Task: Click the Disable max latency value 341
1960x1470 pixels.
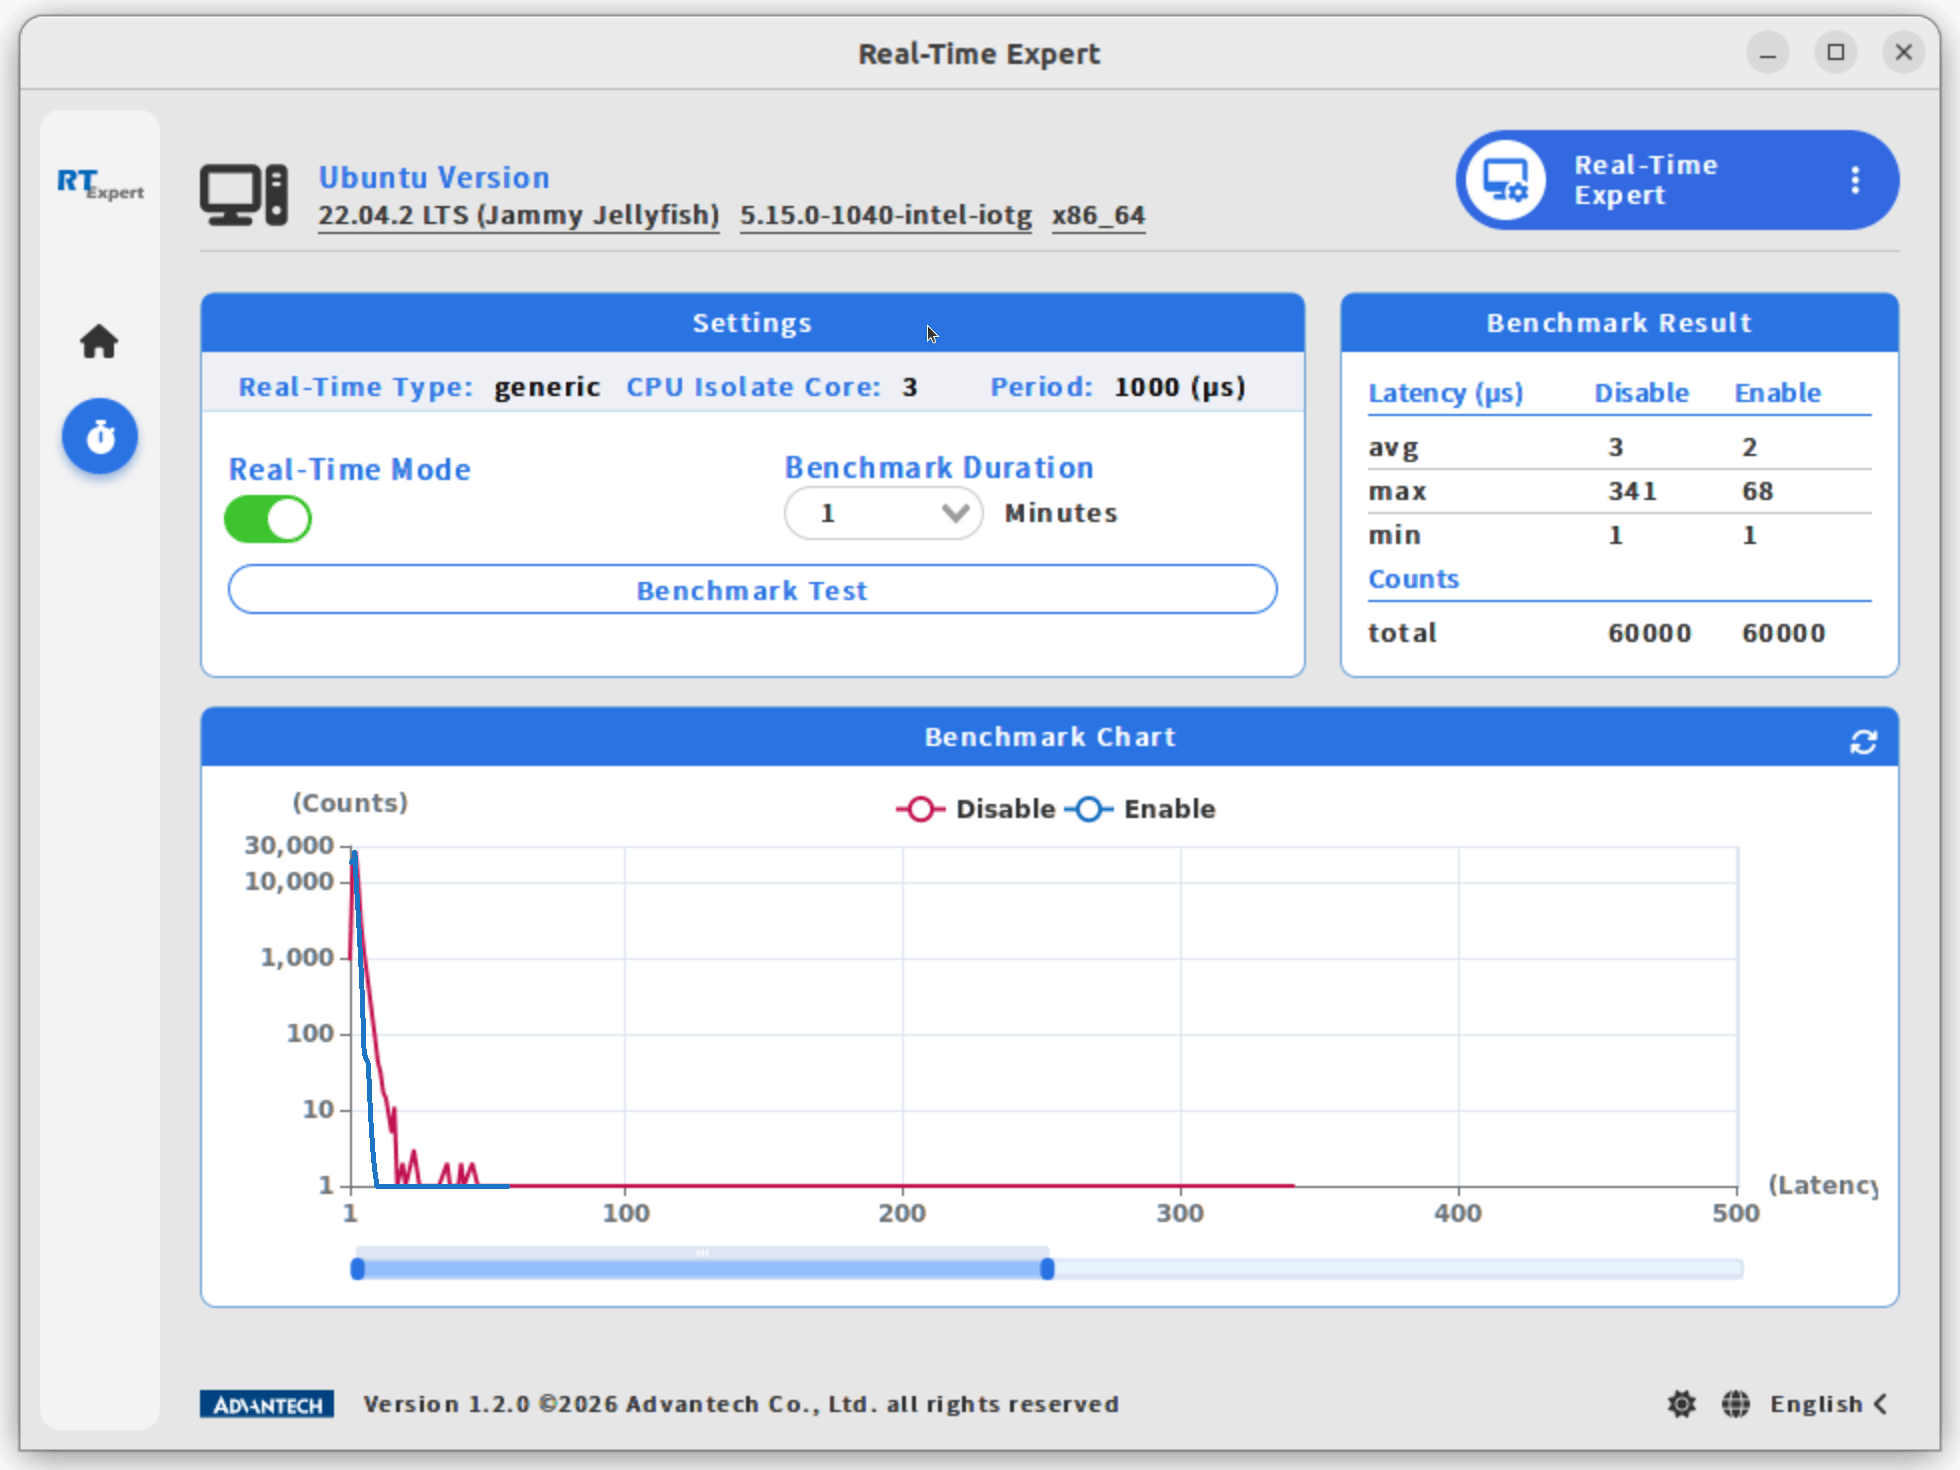Action: point(1632,491)
